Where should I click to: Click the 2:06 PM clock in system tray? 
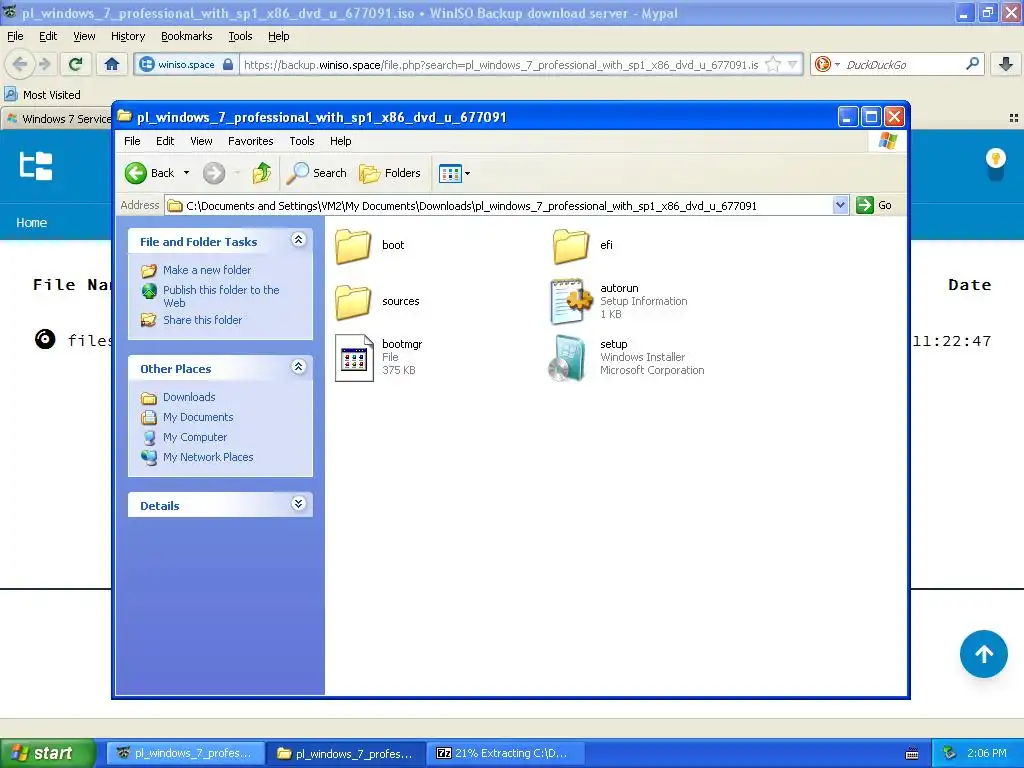986,753
